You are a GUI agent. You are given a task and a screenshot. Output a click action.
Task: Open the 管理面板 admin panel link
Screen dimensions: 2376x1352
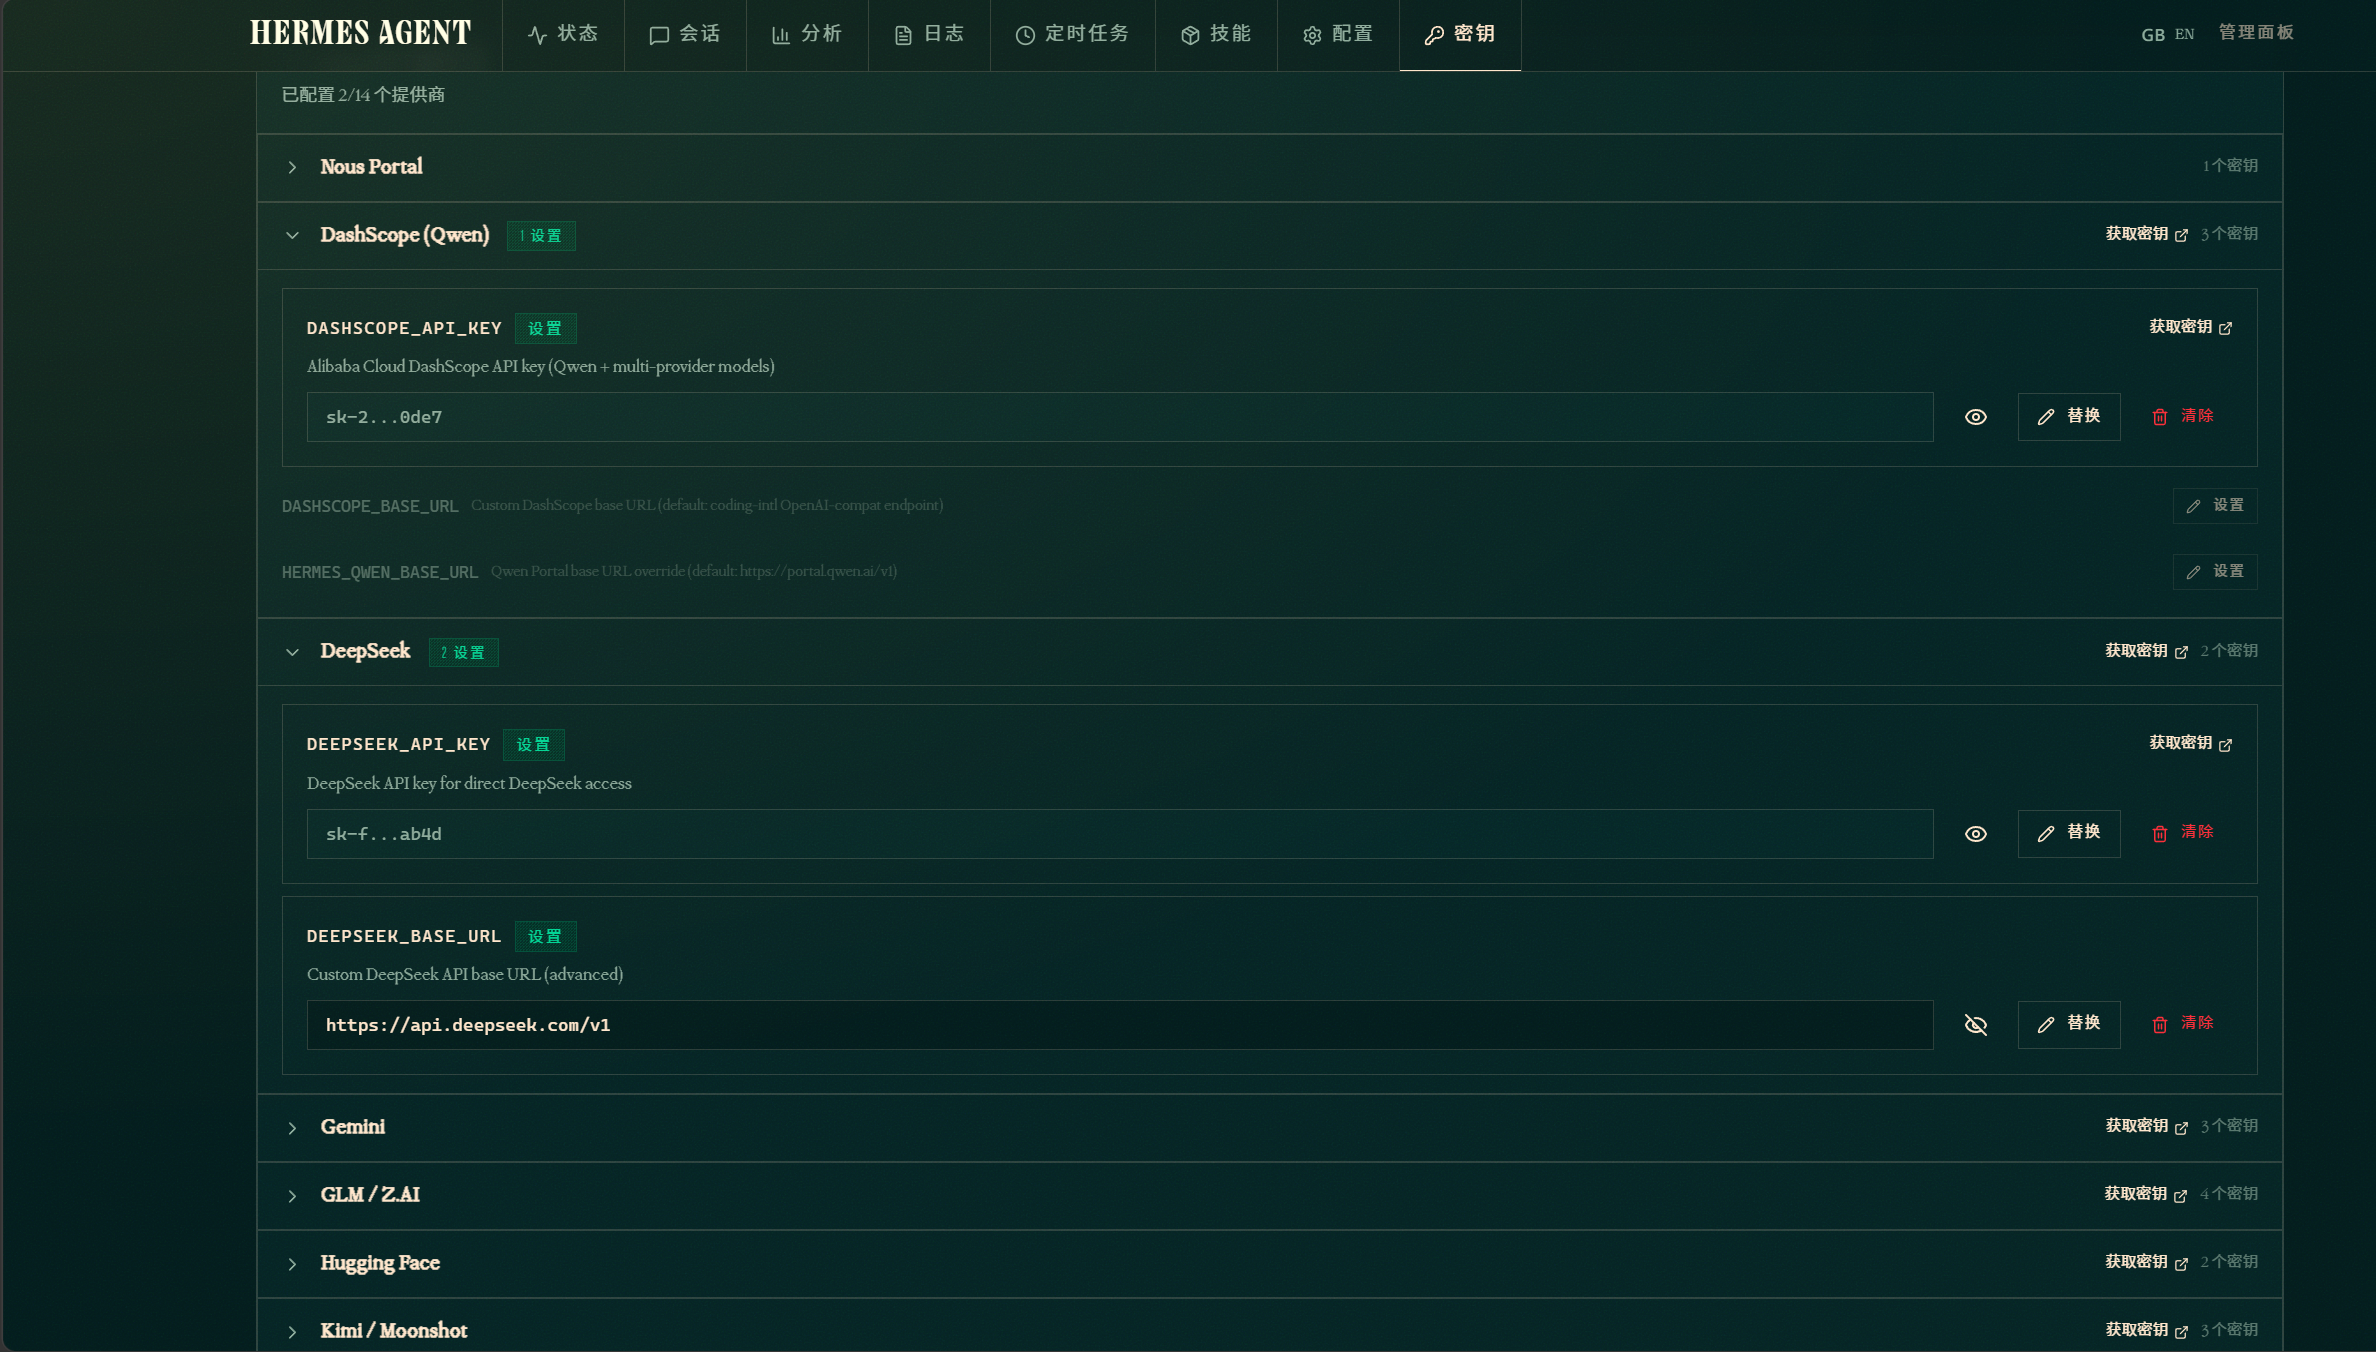click(x=2256, y=33)
